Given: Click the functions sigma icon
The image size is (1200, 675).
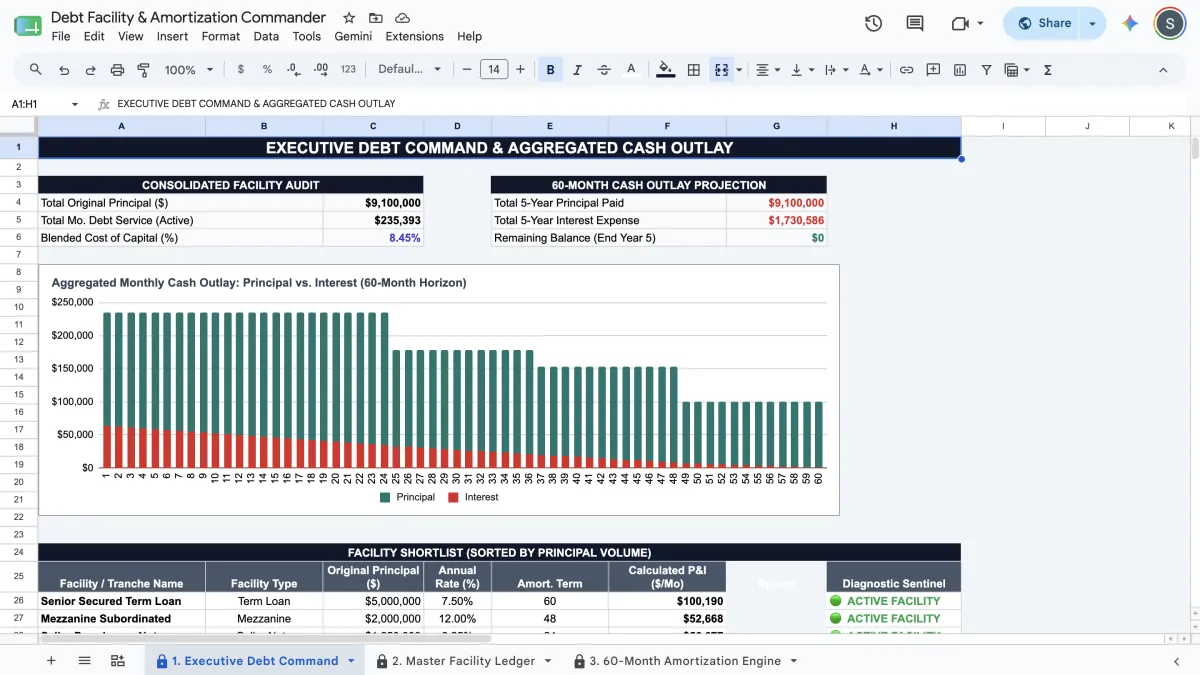Looking at the screenshot, I should (x=1047, y=70).
